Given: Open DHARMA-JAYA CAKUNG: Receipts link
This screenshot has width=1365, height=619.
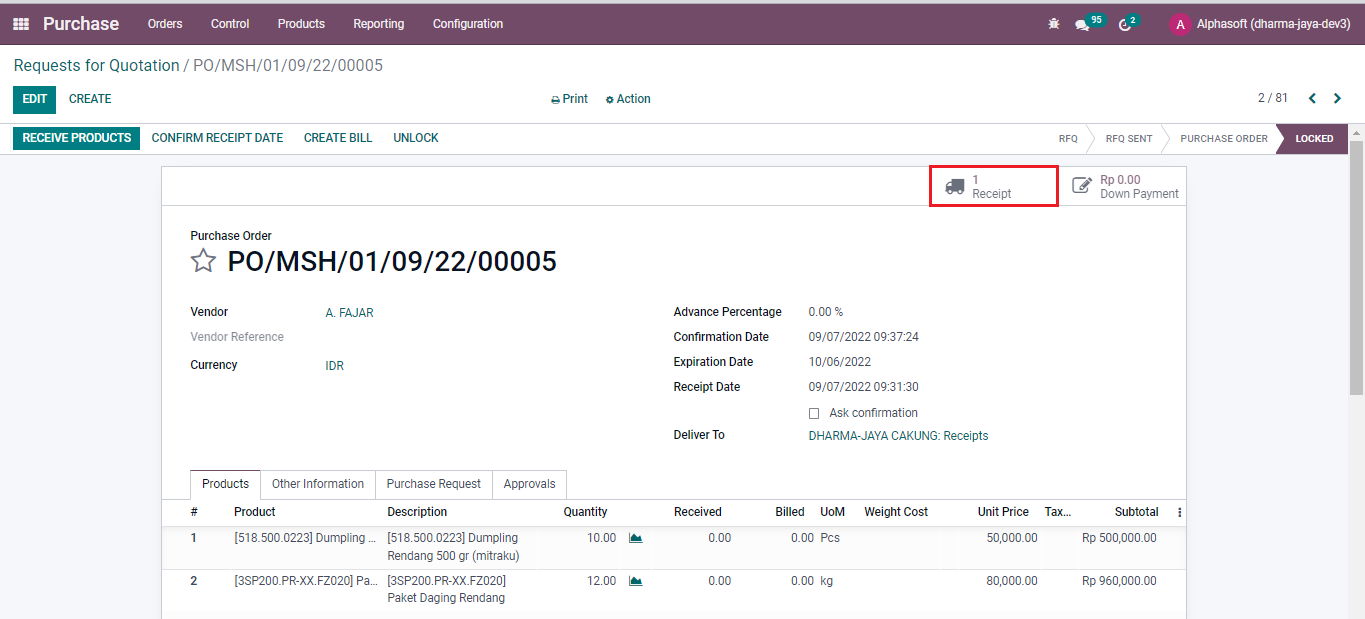Looking at the screenshot, I should (x=898, y=436).
